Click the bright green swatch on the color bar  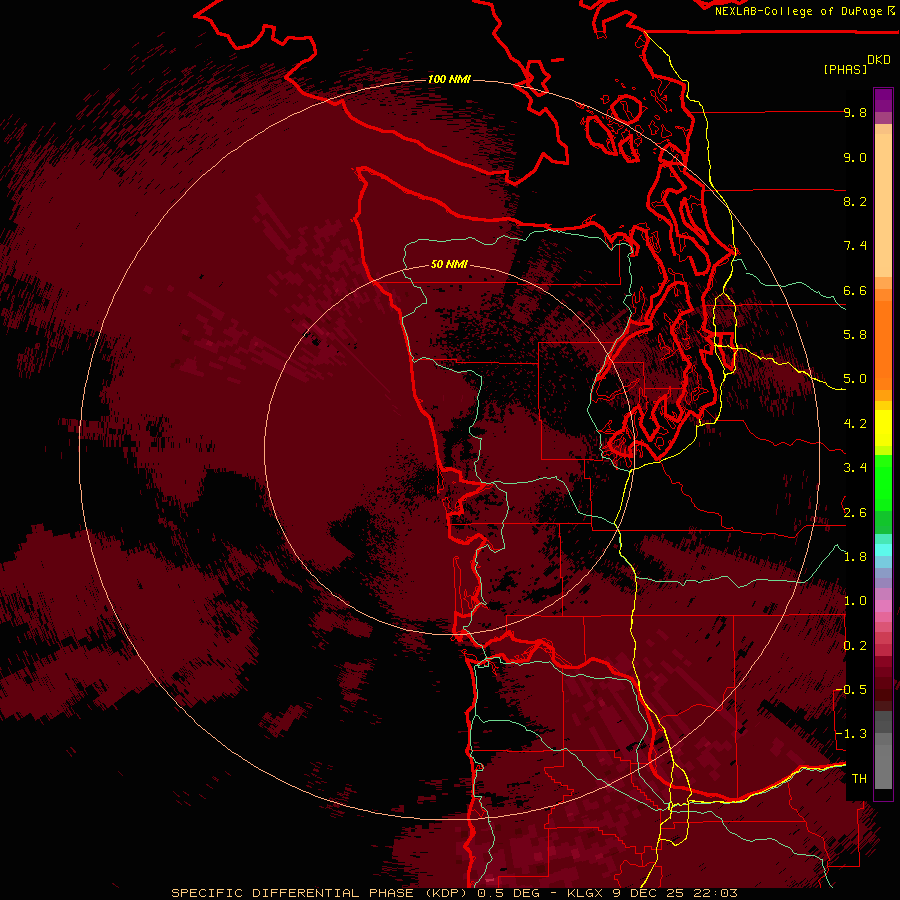883,482
